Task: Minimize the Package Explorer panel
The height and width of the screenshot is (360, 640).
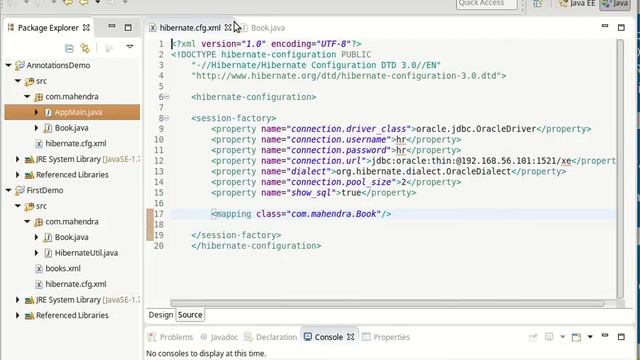Action: tap(111, 27)
